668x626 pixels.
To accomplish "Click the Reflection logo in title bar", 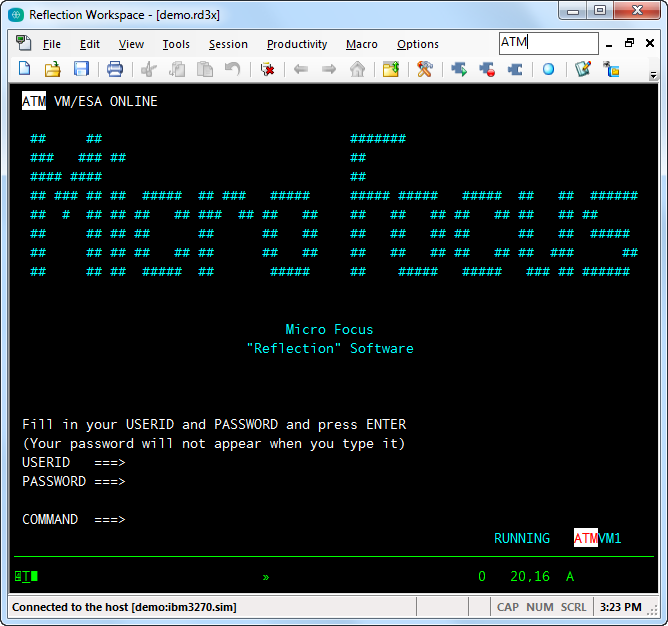I will click(16, 15).
